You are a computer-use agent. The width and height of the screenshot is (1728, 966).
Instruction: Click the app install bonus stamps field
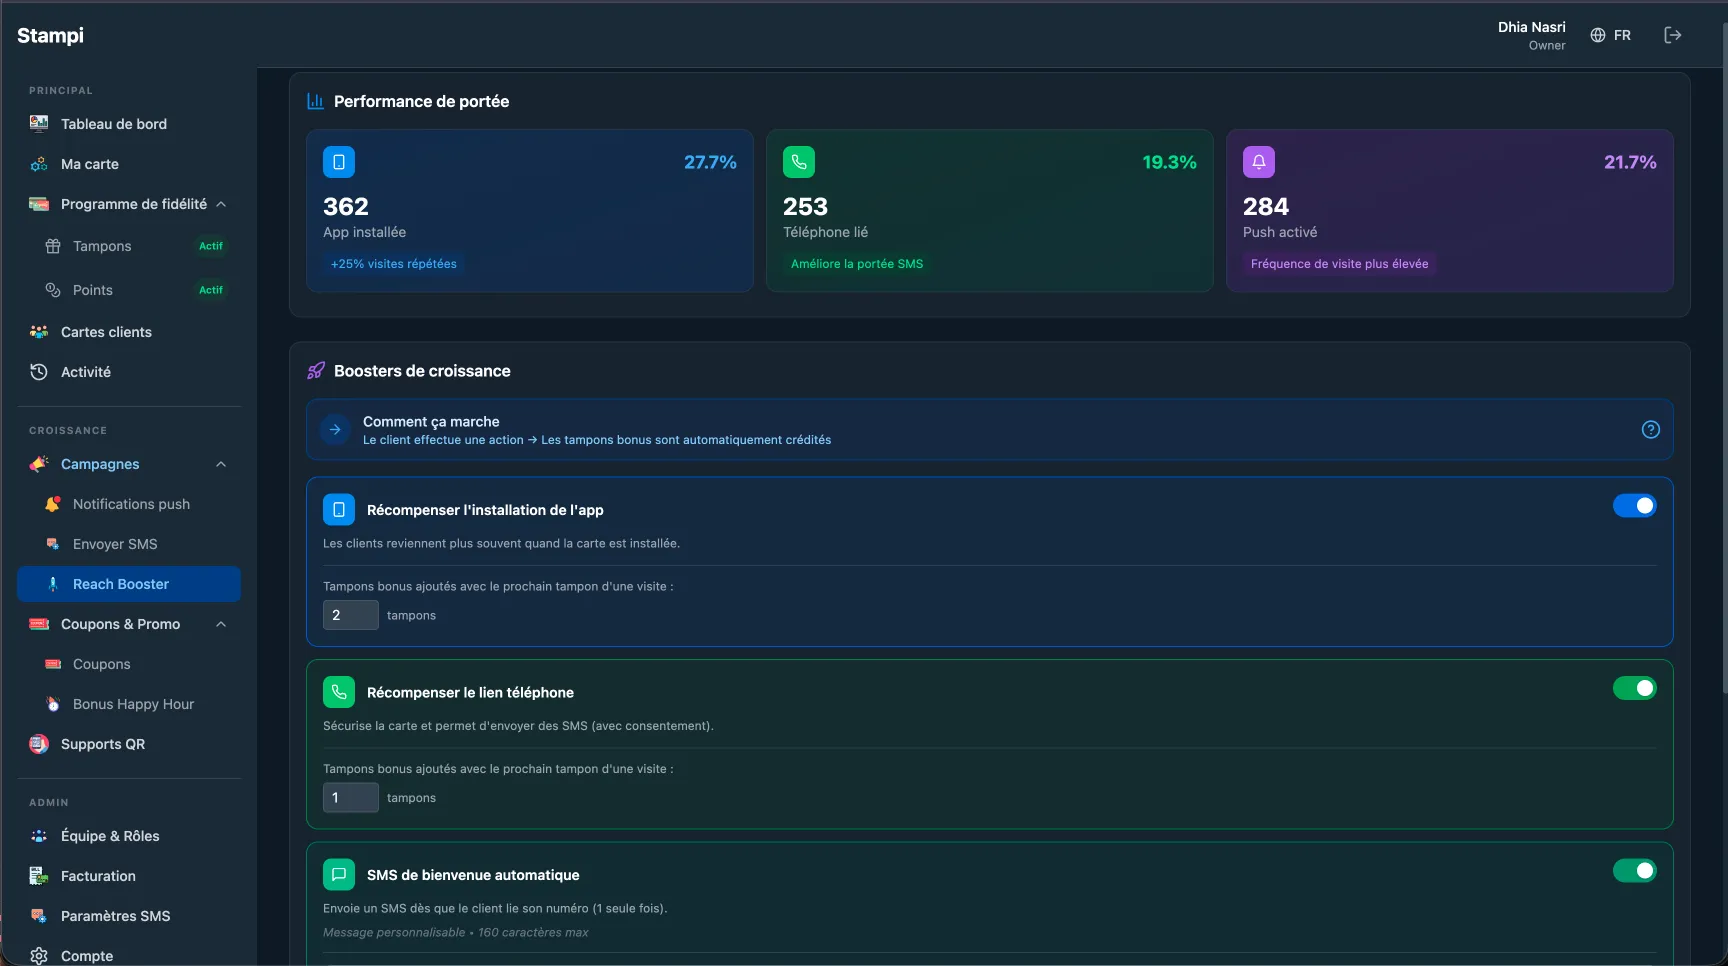pyautogui.click(x=350, y=615)
